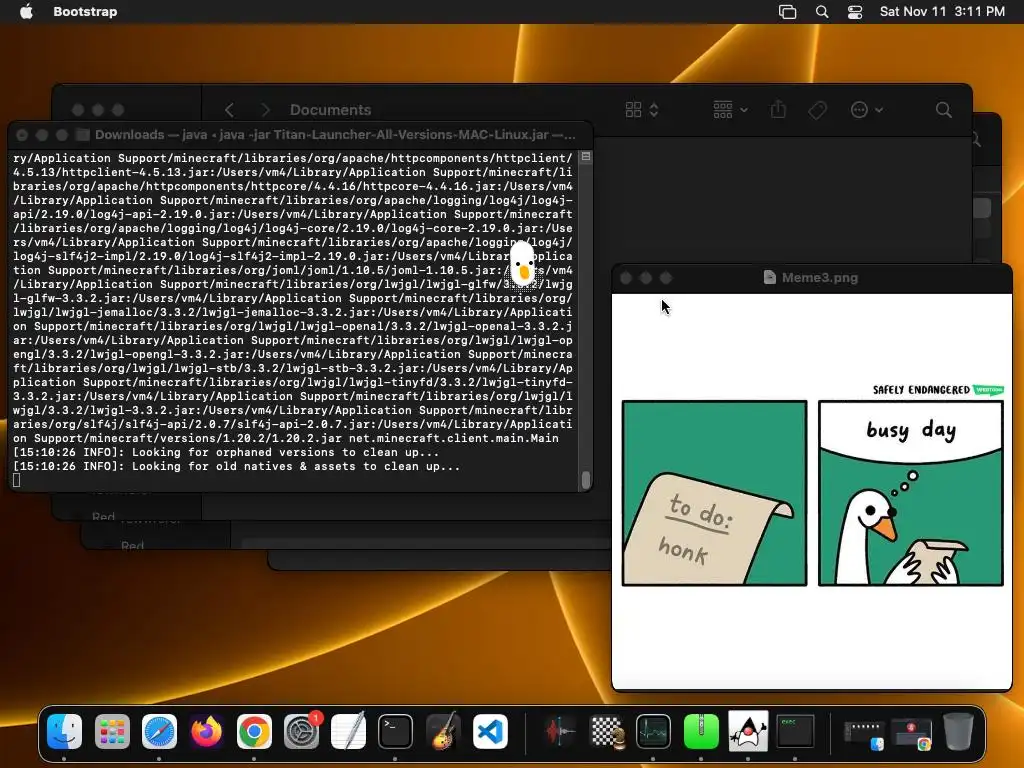
Task: Click the Meme3.png document proxy icon
Action: pos(770,278)
